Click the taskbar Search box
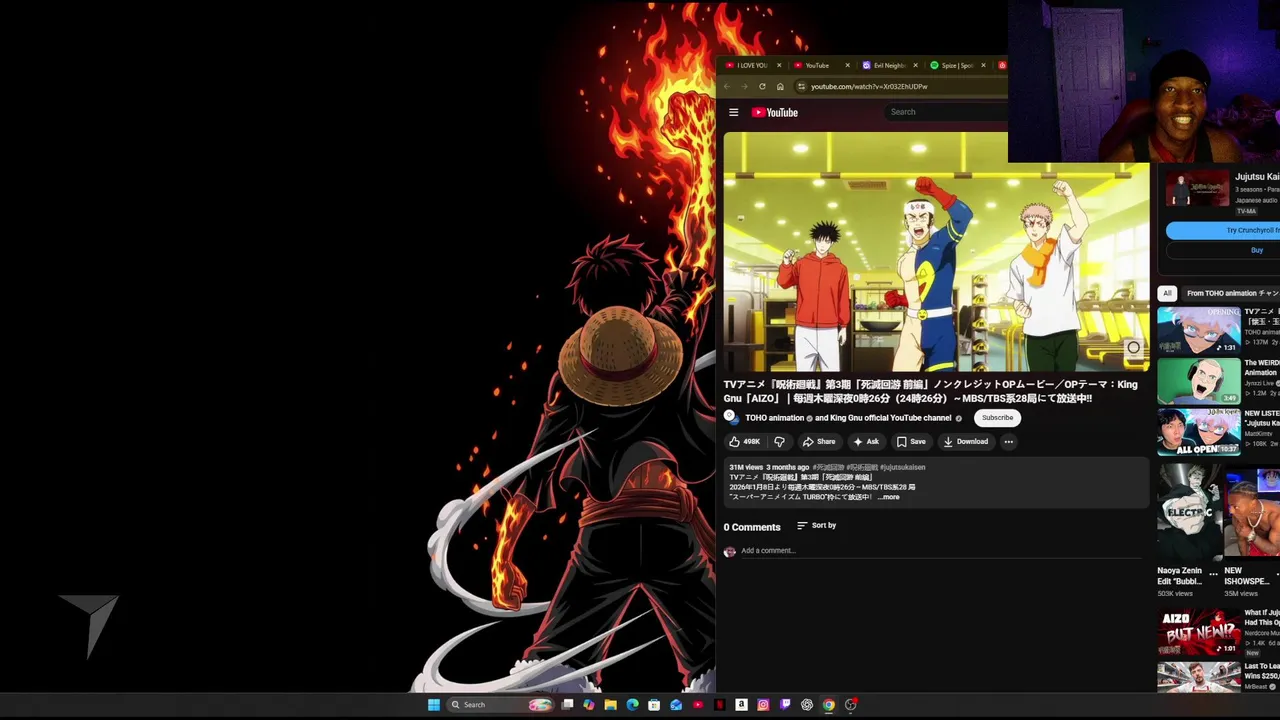1280x720 pixels. 500,705
